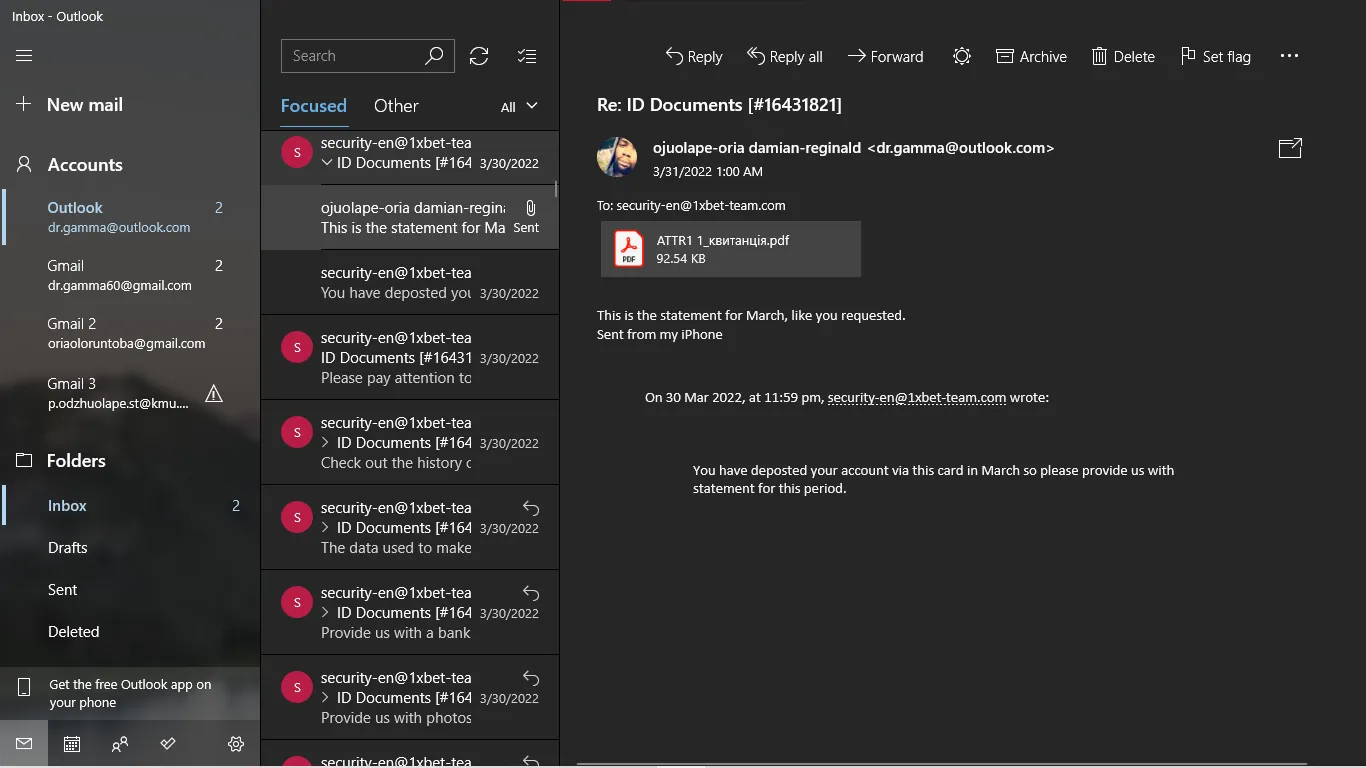The image size is (1366, 768).
Task: Select the Focused tab
Action: (x=313, y=106)
